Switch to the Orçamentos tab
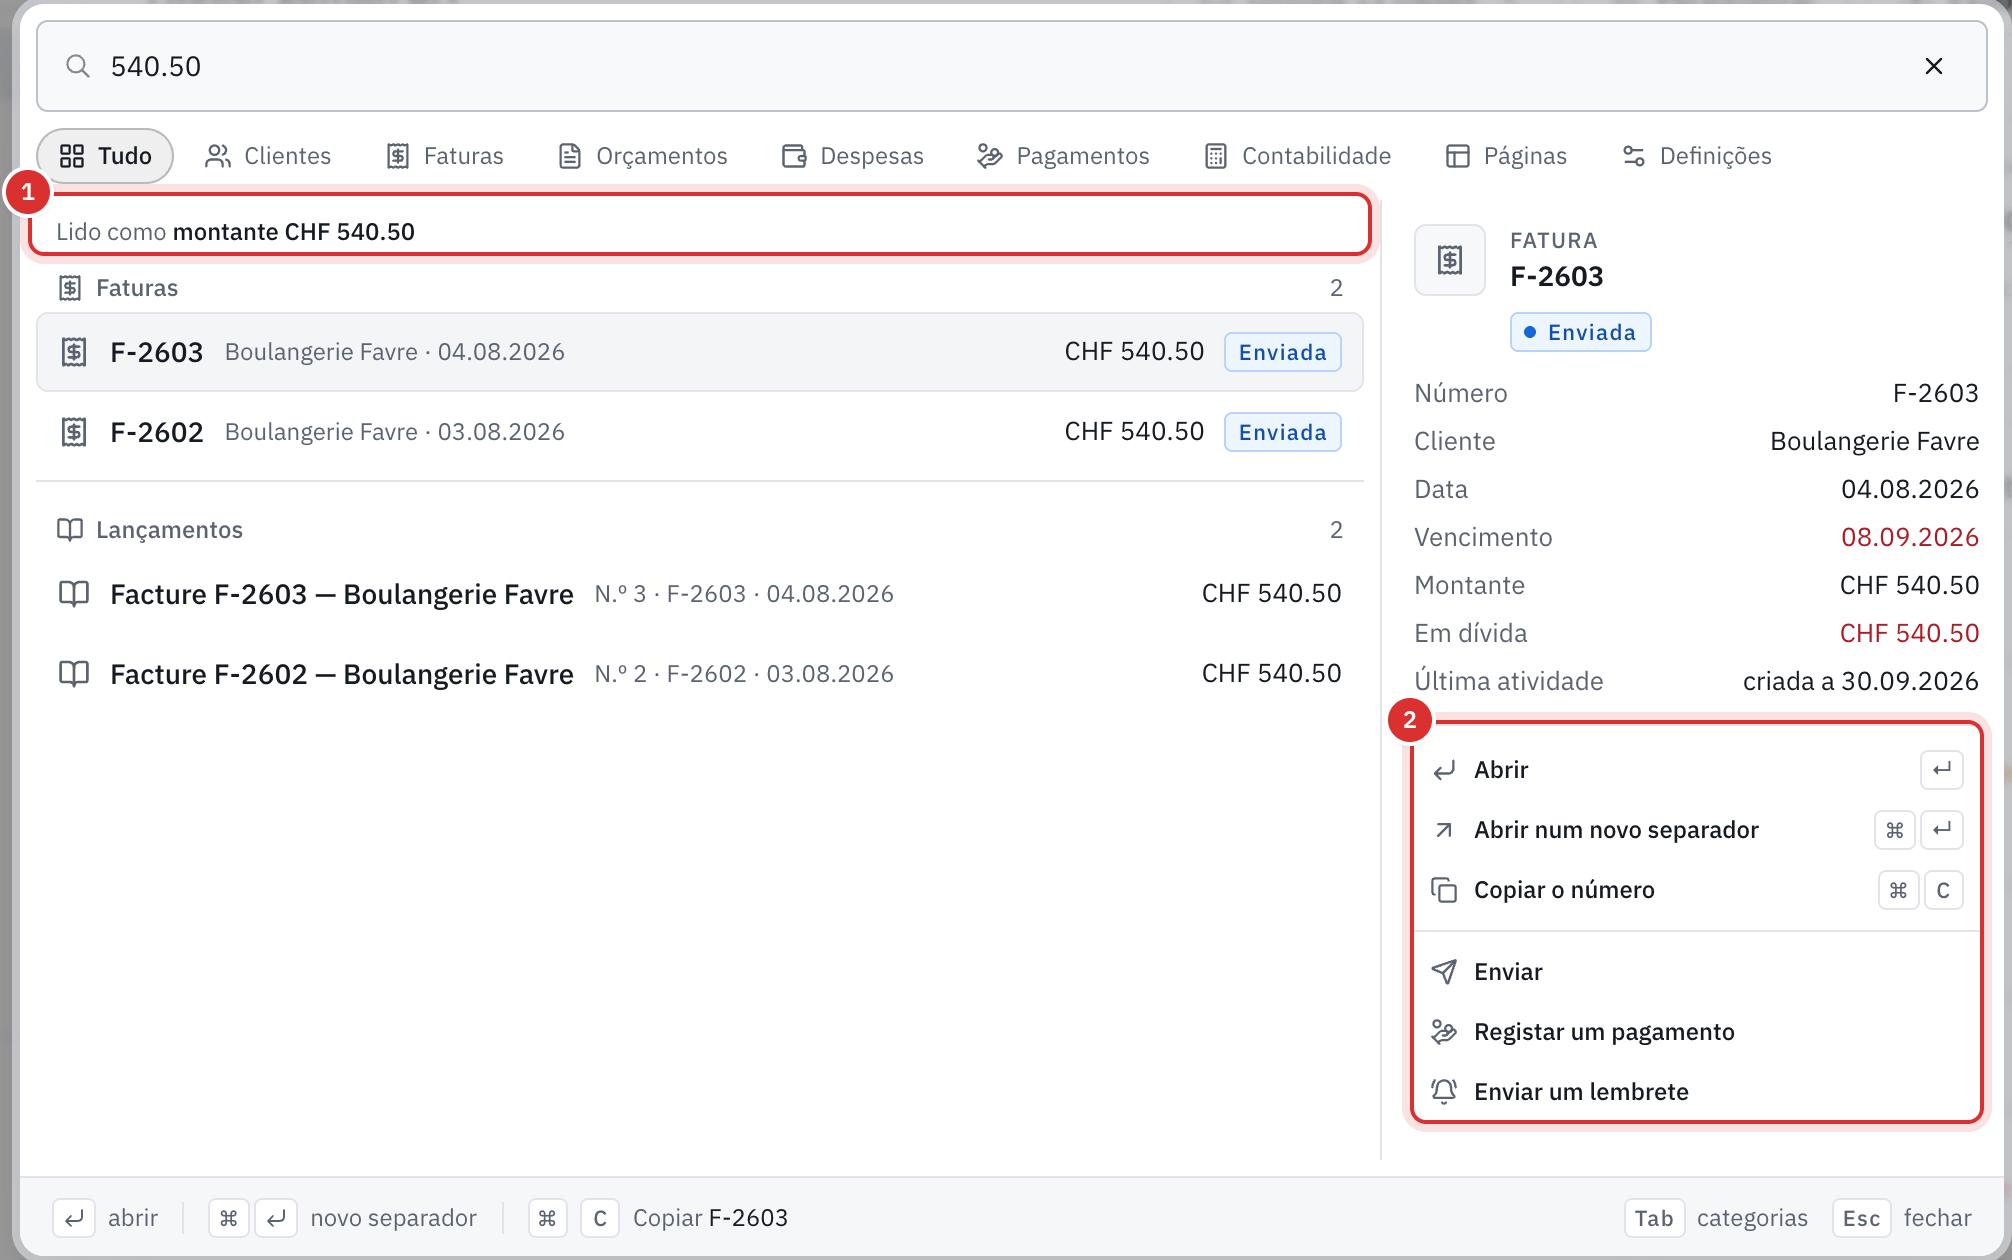Viewport: 2012px width, 1260px height. pyautogui.click(x=643, y=156)
